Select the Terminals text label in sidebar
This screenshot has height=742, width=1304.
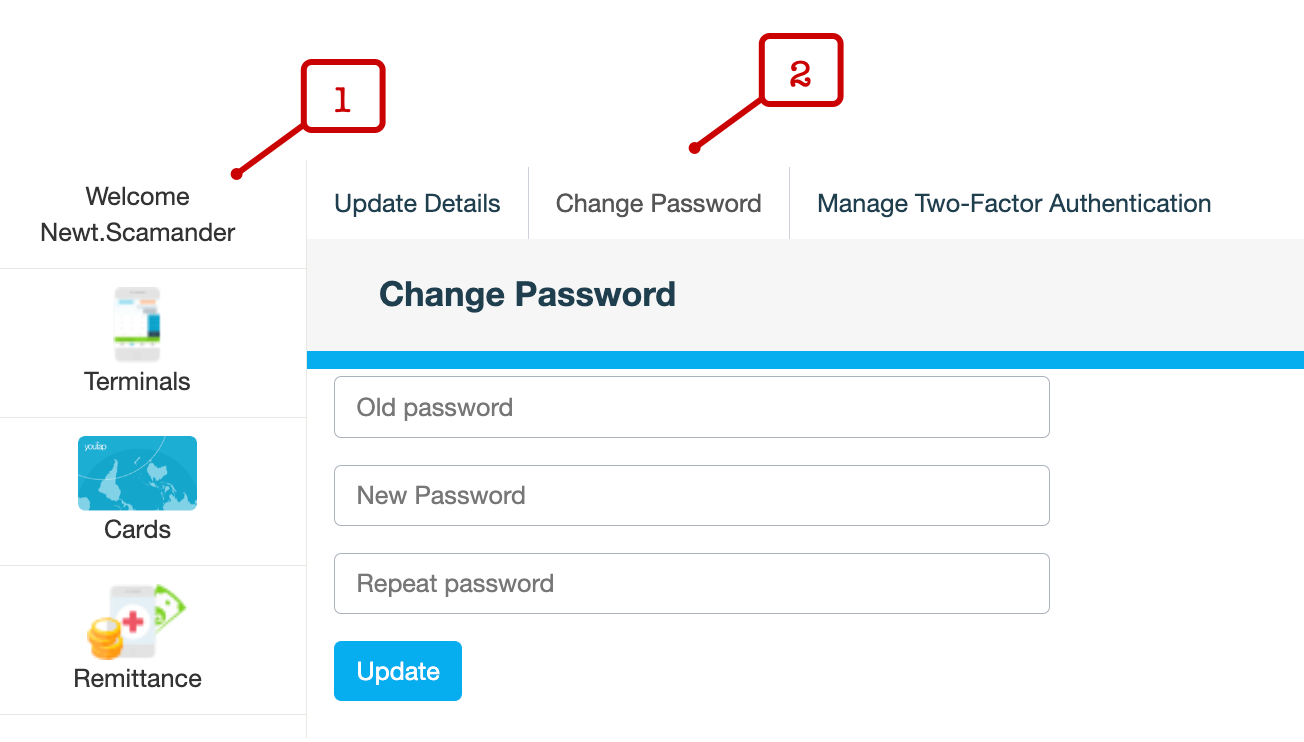click(x=137, y=381)
